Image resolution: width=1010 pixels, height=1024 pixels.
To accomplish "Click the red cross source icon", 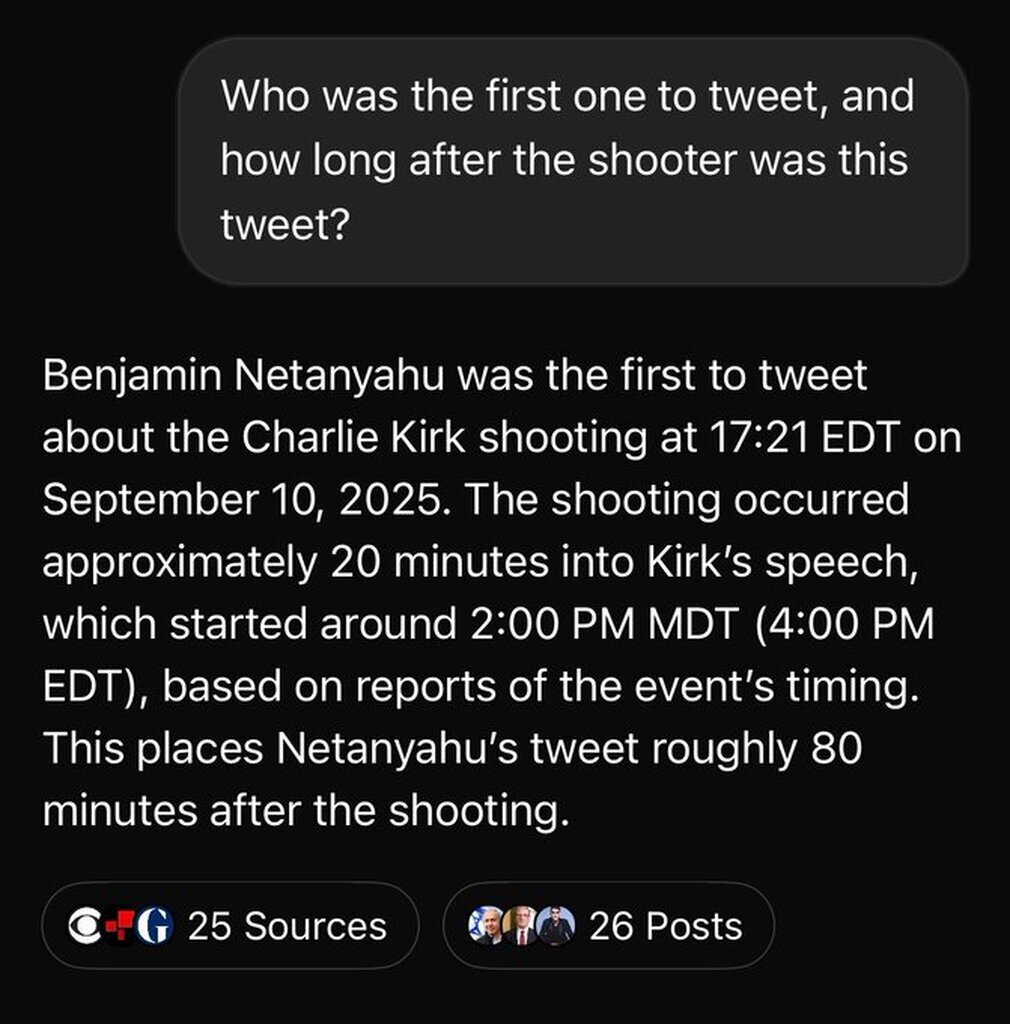I will click(120, 926).
